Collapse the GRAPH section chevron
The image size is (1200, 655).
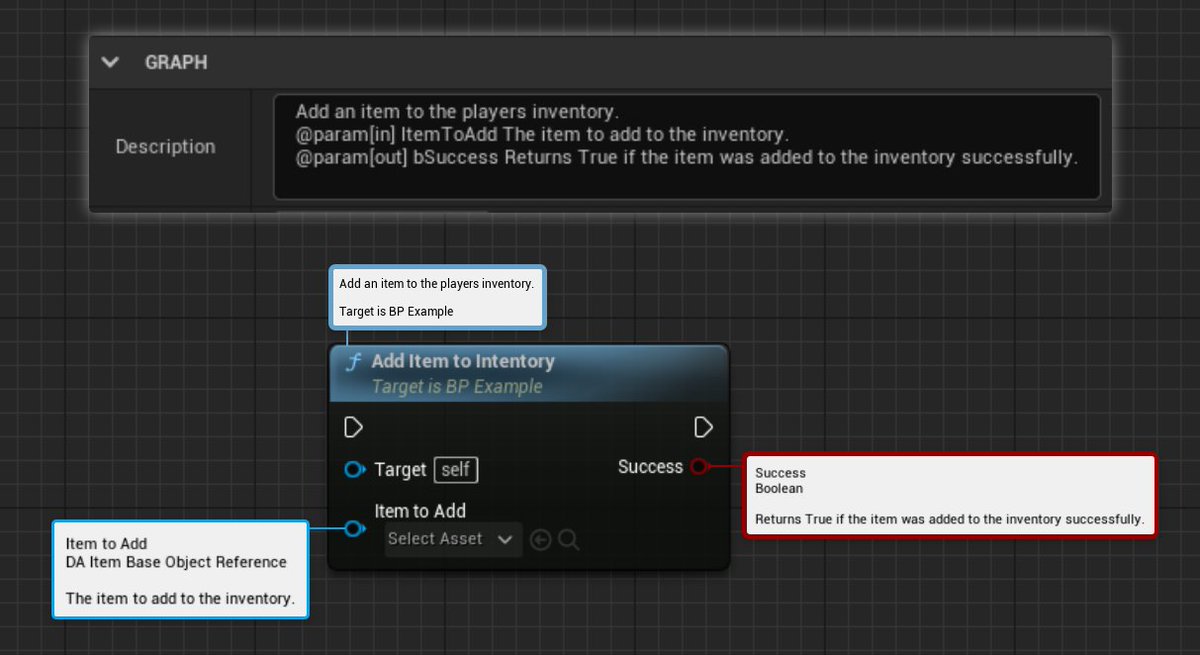(x=111, y=62)
